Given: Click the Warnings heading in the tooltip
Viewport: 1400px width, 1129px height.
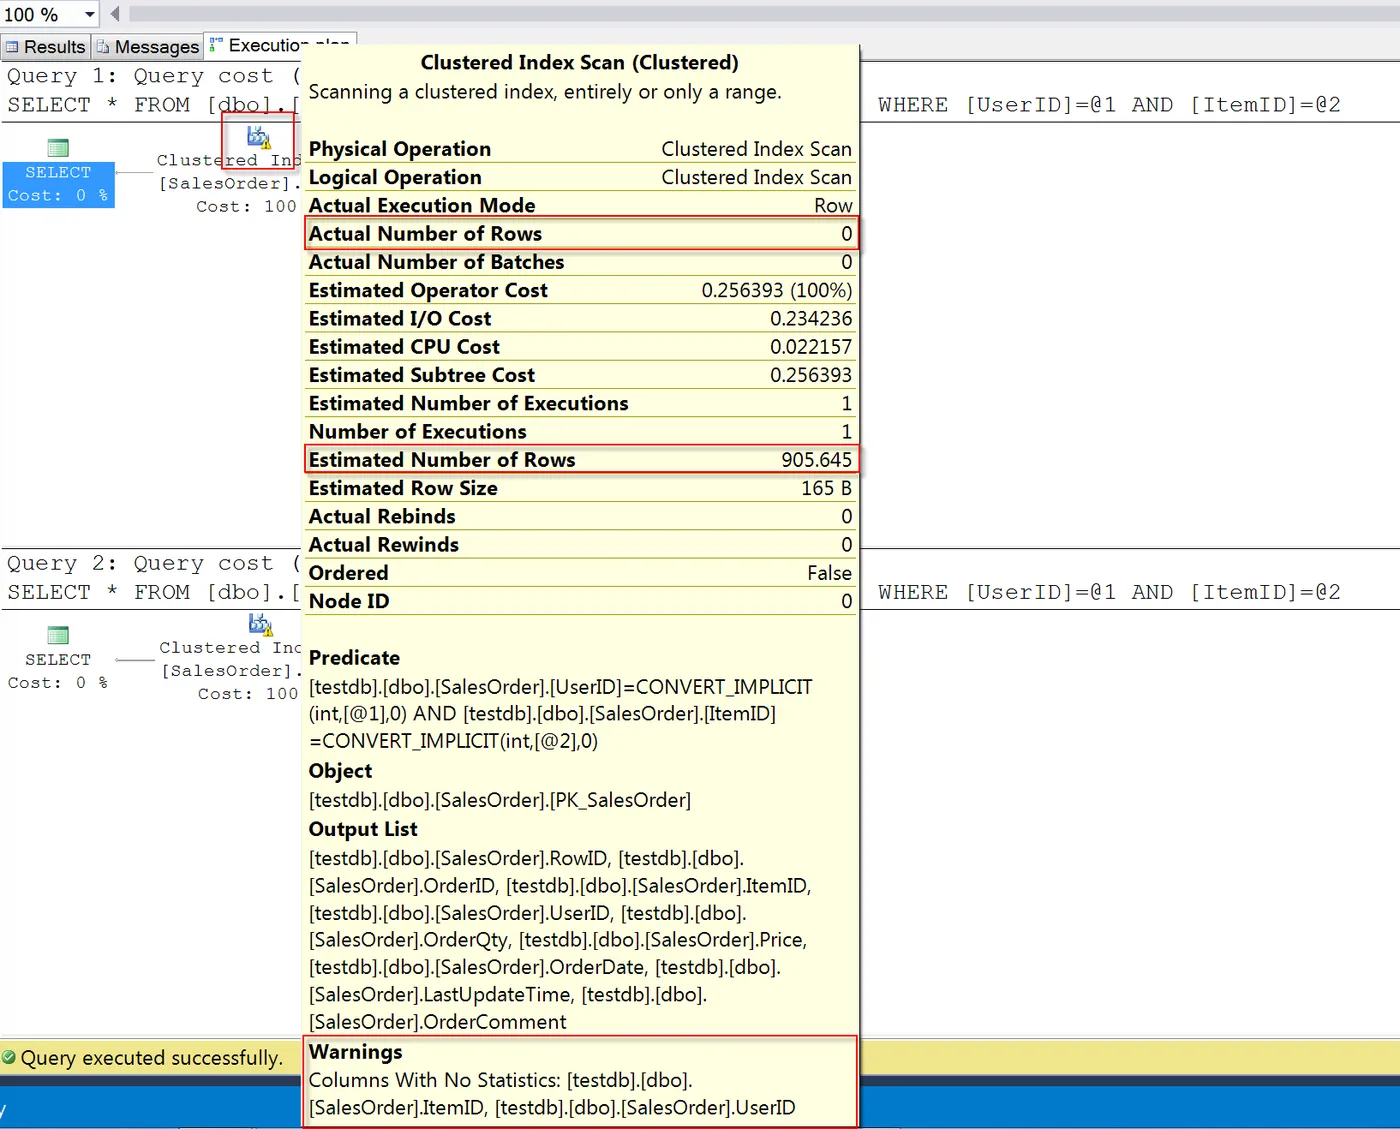Looking at the screenshot, I should coord(355,1052).
